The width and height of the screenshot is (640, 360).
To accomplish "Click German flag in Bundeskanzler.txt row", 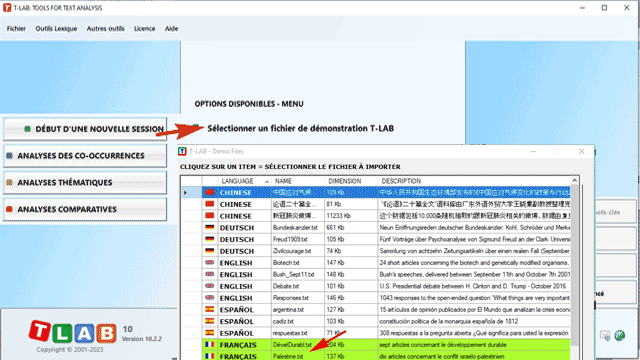I will click(210, 227).
